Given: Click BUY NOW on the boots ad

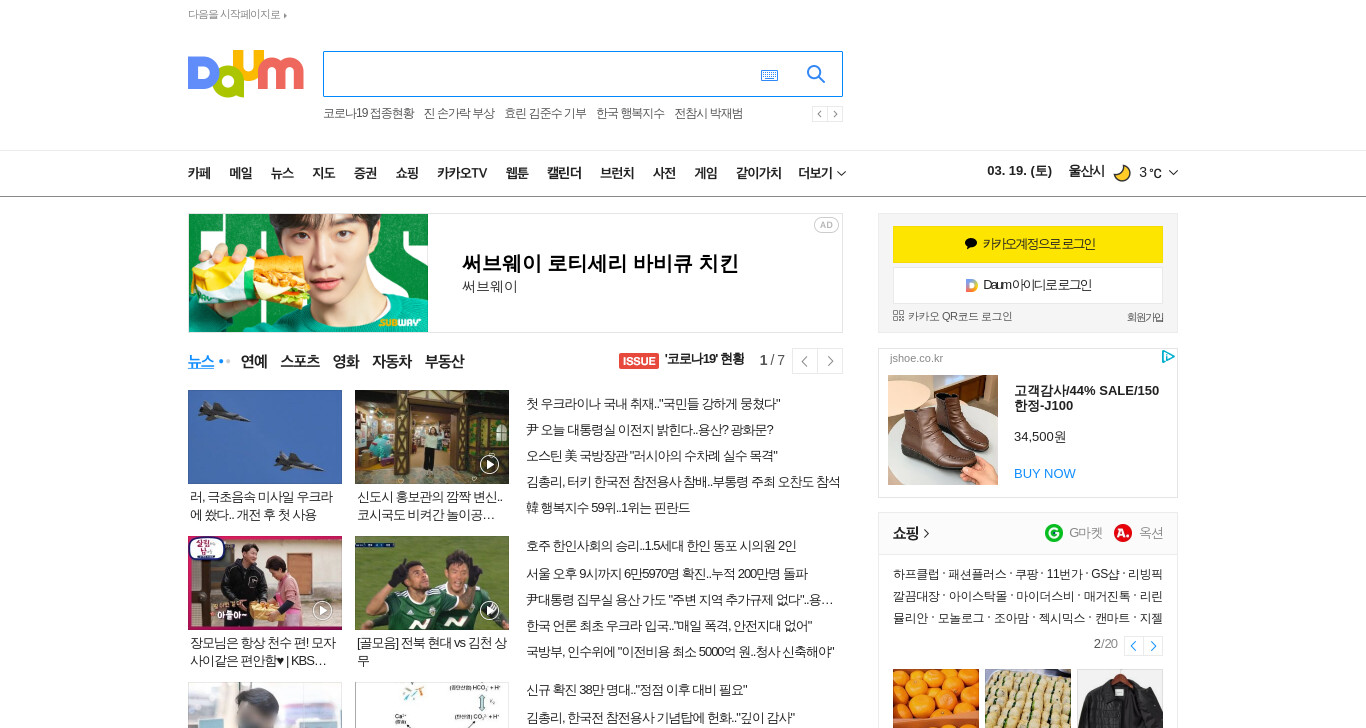Looking at the screenshot, I should pyautogui.click(x=1045, y=473).
